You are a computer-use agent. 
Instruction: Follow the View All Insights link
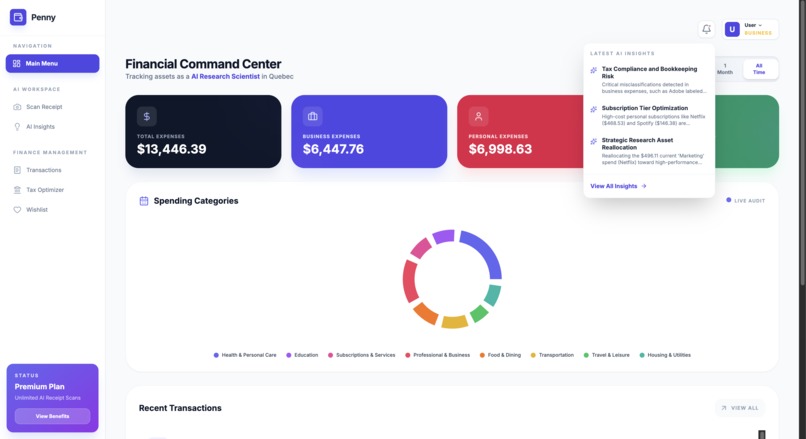click(618, 186)
